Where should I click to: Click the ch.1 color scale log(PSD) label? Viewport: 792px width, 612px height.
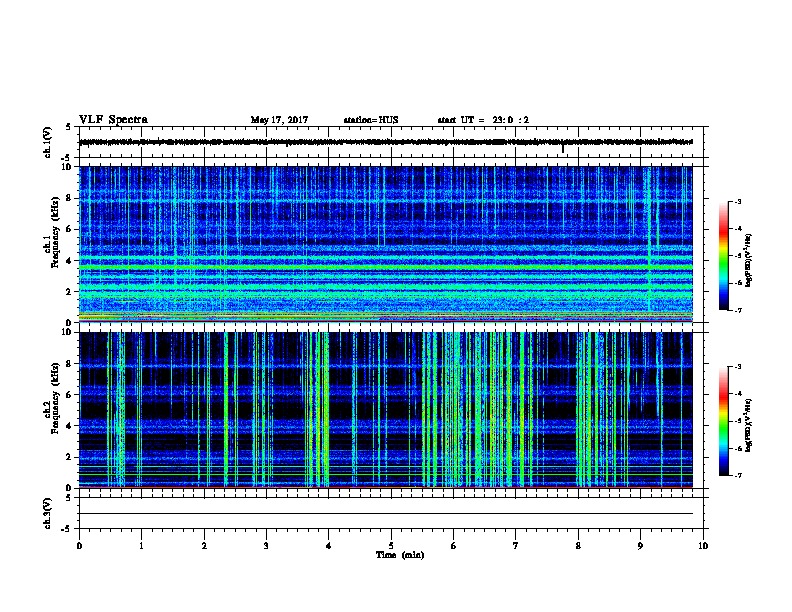click(x=749, y=260)
